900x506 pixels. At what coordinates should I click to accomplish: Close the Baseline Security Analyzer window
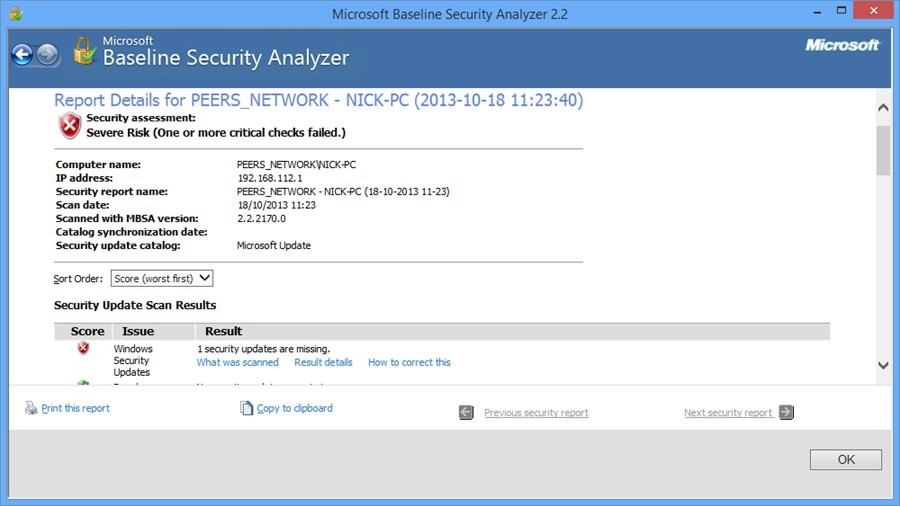pyautogui.click(x=874, y=10)
